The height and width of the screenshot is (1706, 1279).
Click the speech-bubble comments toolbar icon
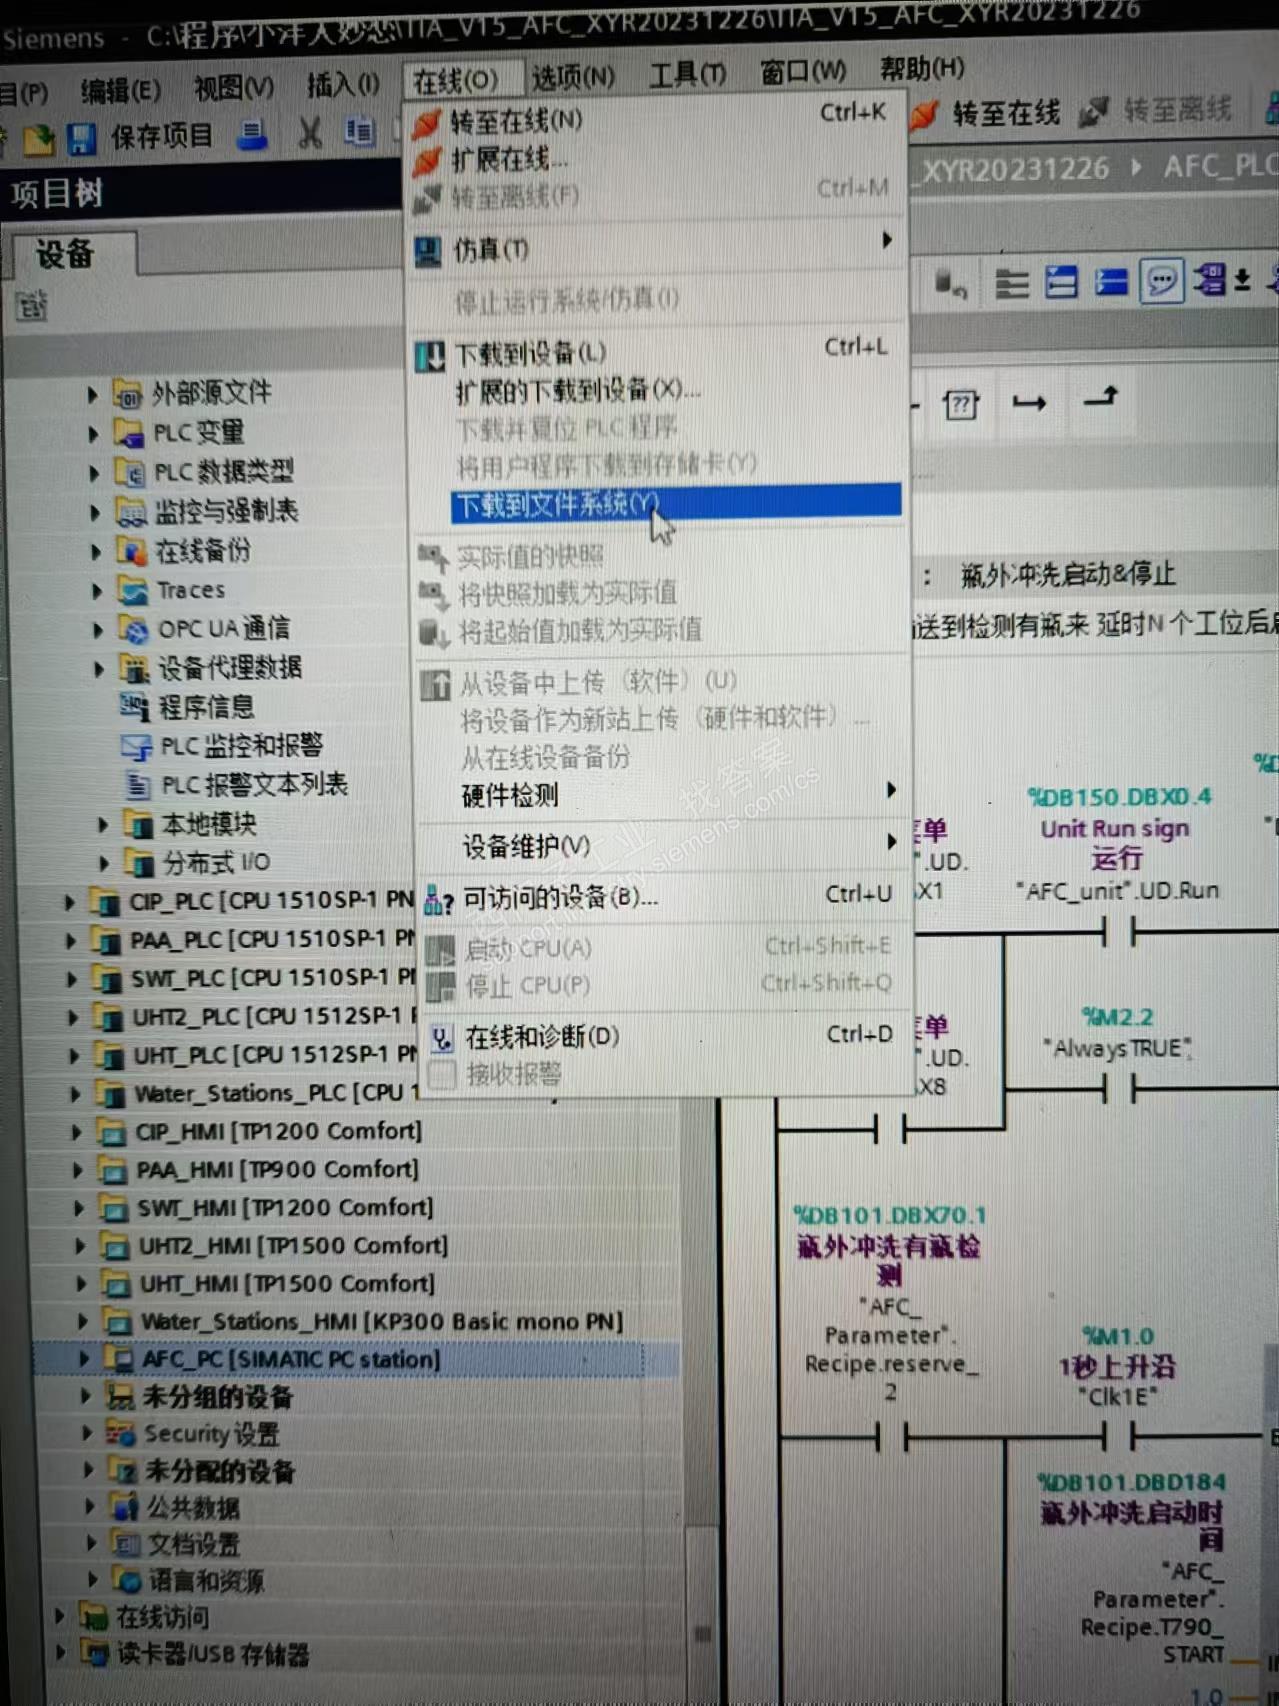coord(1161,281)
